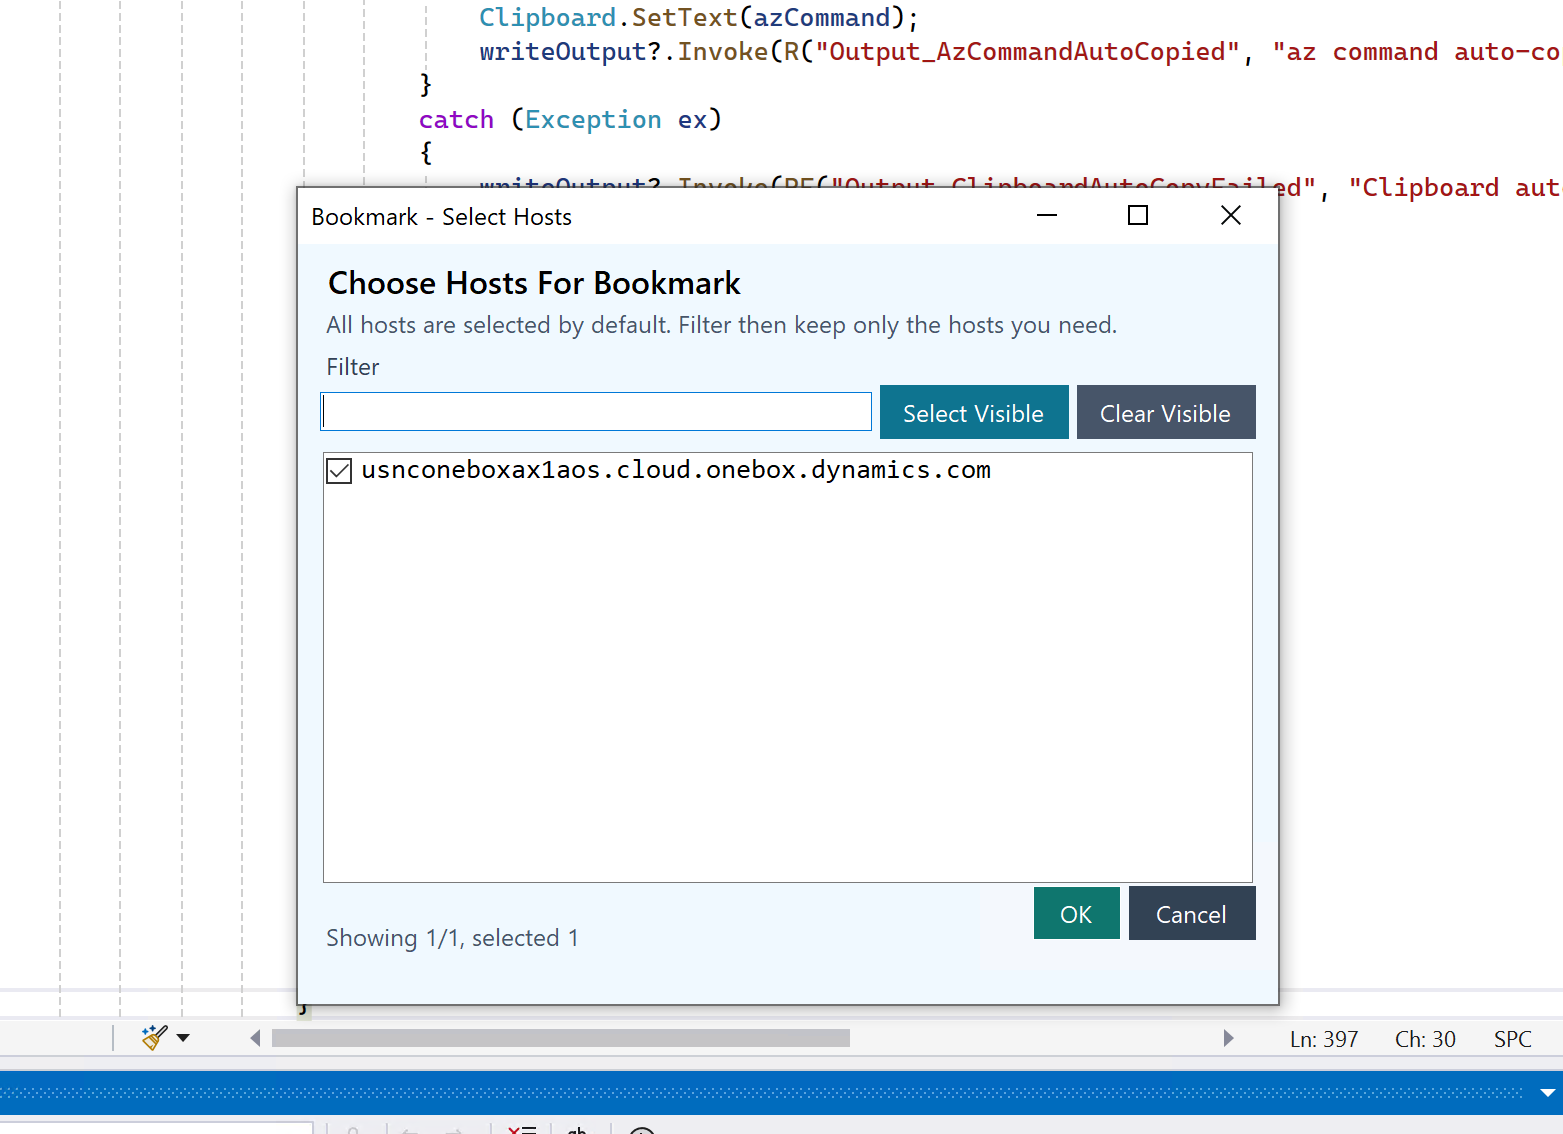
Task: Click the right arrow of horizontal scrollbar
Action: [1228, 1038]
